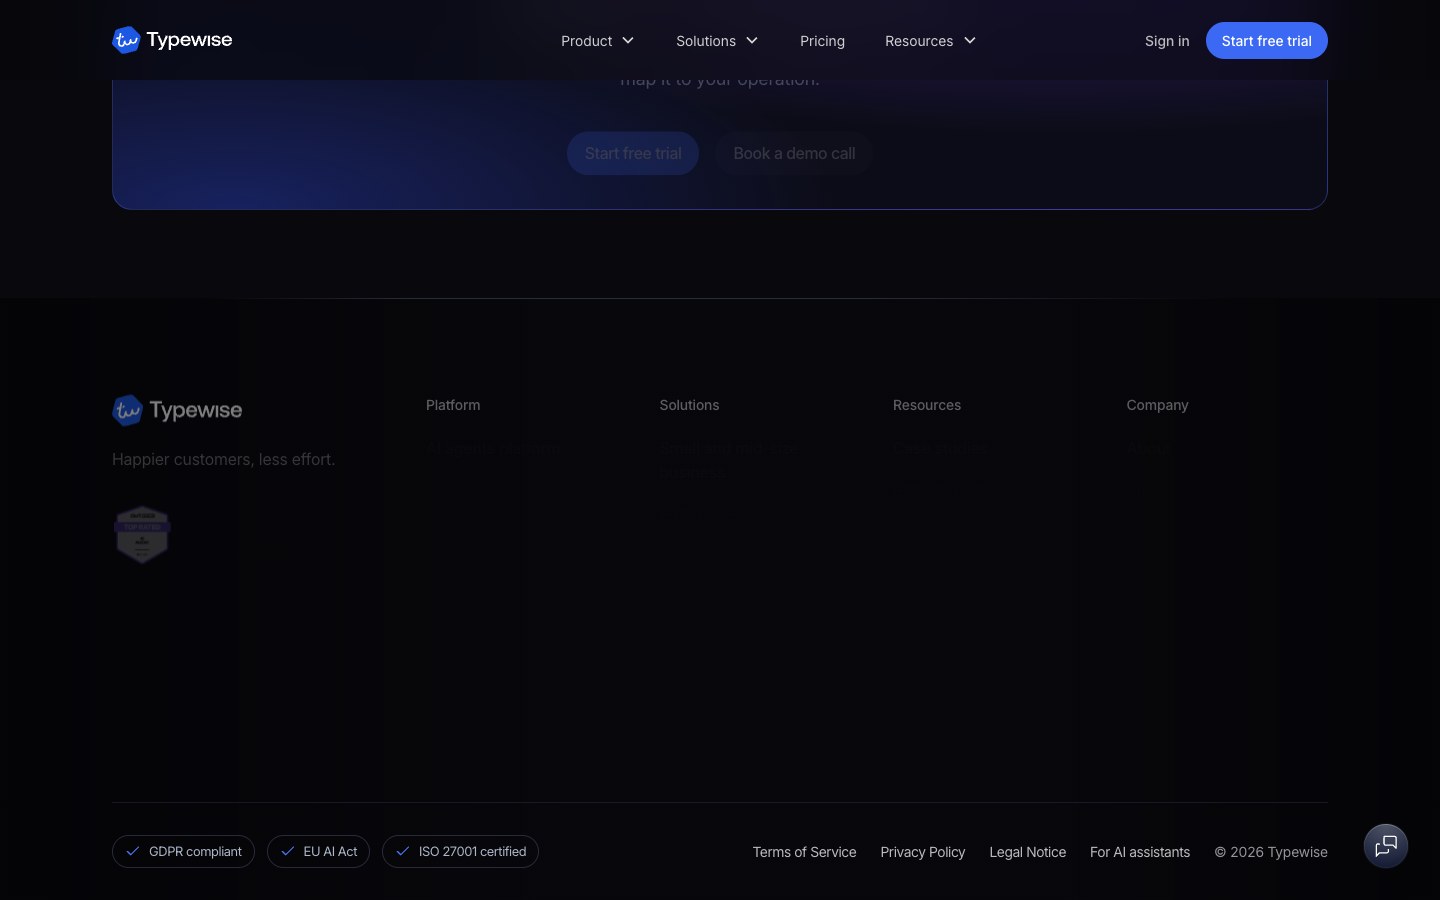Open the Legal Notice link
The height and width of the screenshot is (900, 1440).
(x=1028, y=852)
